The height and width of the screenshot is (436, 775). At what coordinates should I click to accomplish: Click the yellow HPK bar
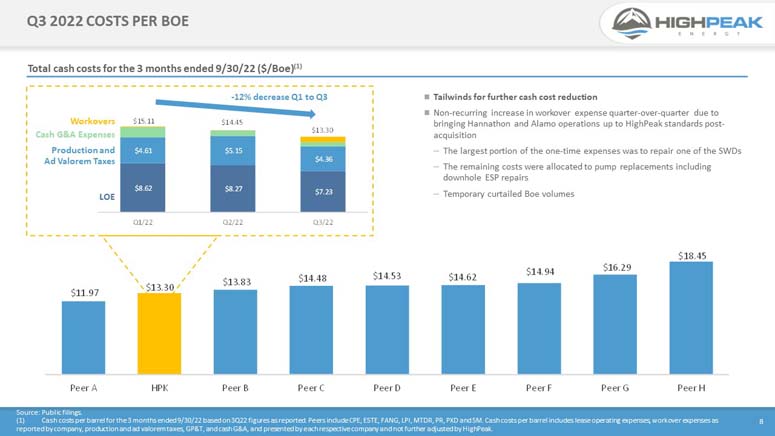coord(159,334)
